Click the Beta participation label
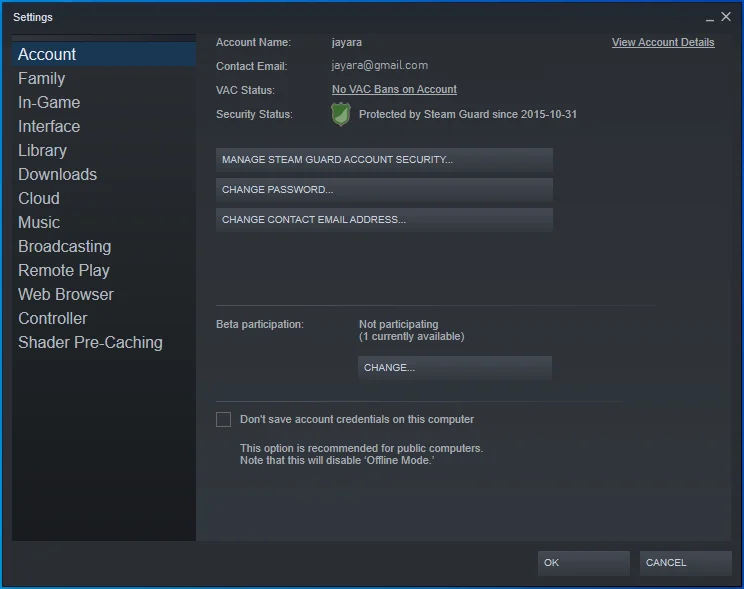 260,324
